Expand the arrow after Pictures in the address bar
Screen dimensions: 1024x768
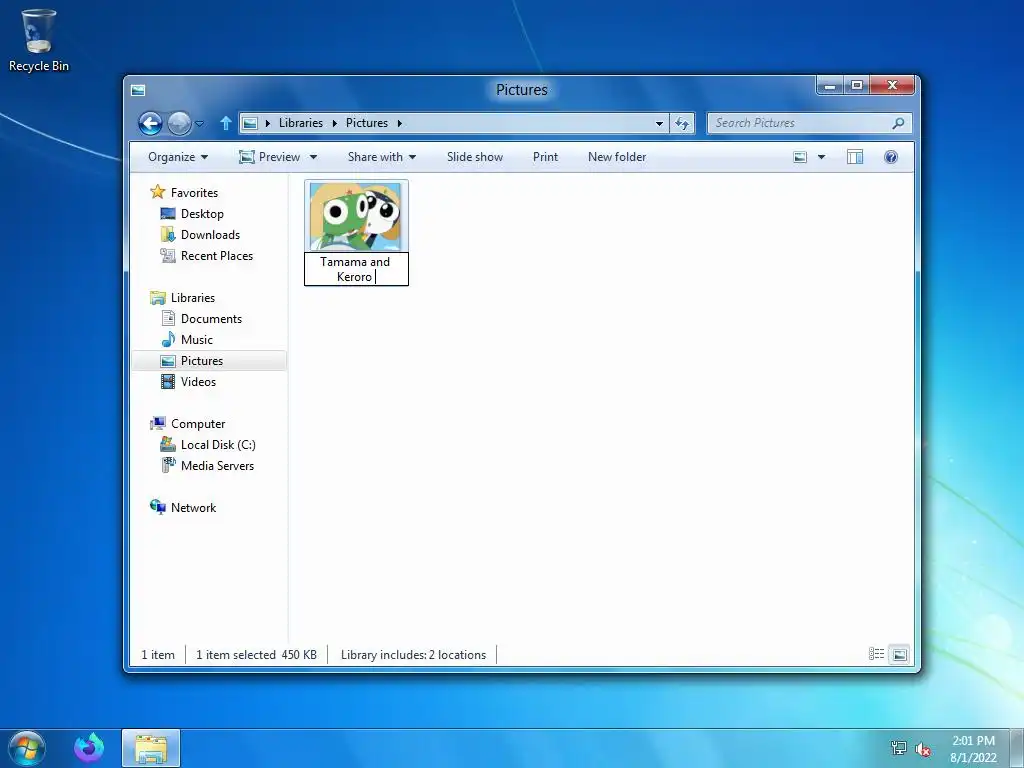[399, 123]
